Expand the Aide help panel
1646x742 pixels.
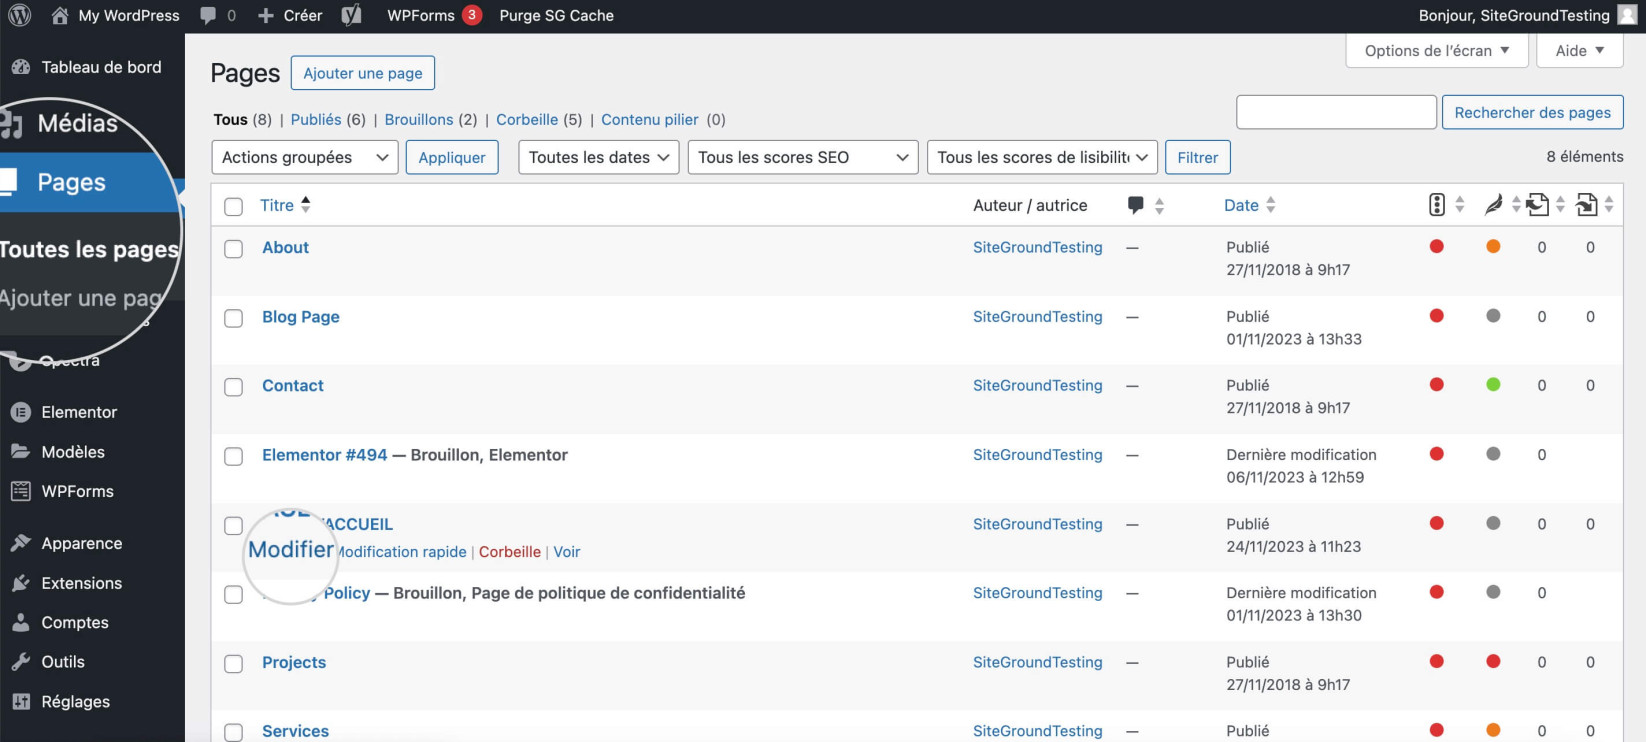click(x=1579, y=50)
